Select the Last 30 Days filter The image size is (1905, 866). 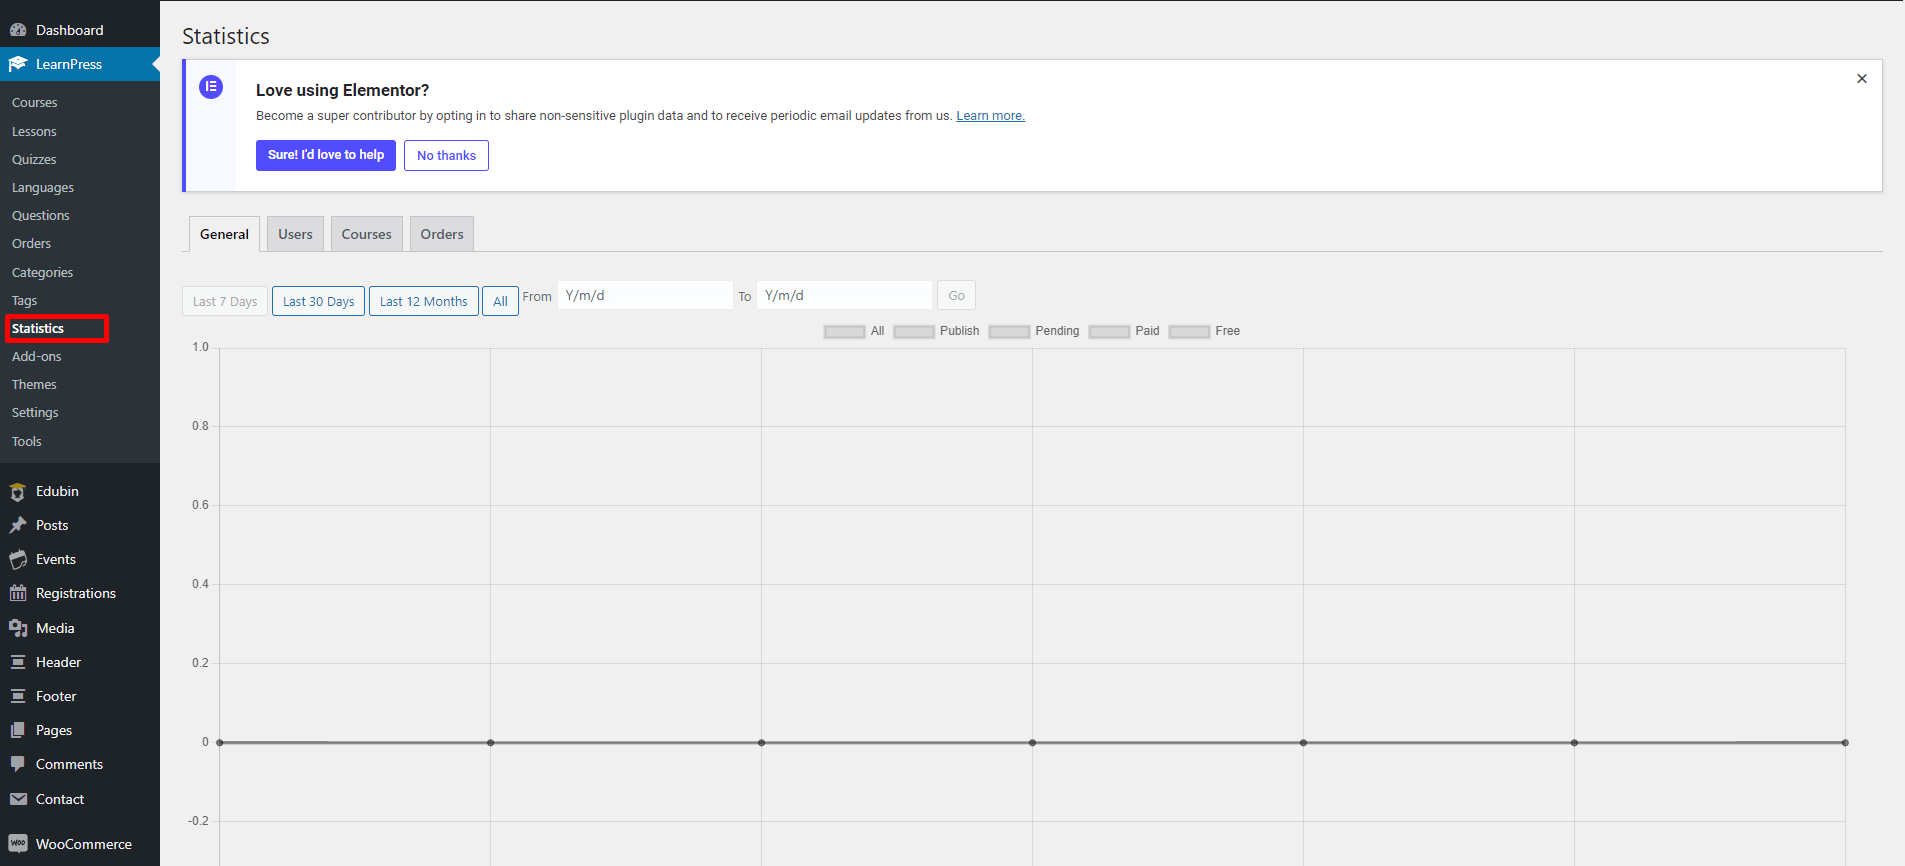pyautogui.click(x=318, y=301)
